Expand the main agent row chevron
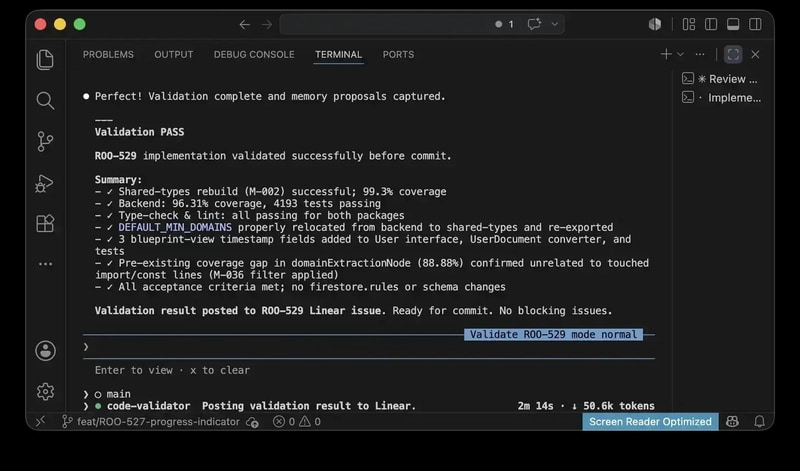 pos(86,394)
